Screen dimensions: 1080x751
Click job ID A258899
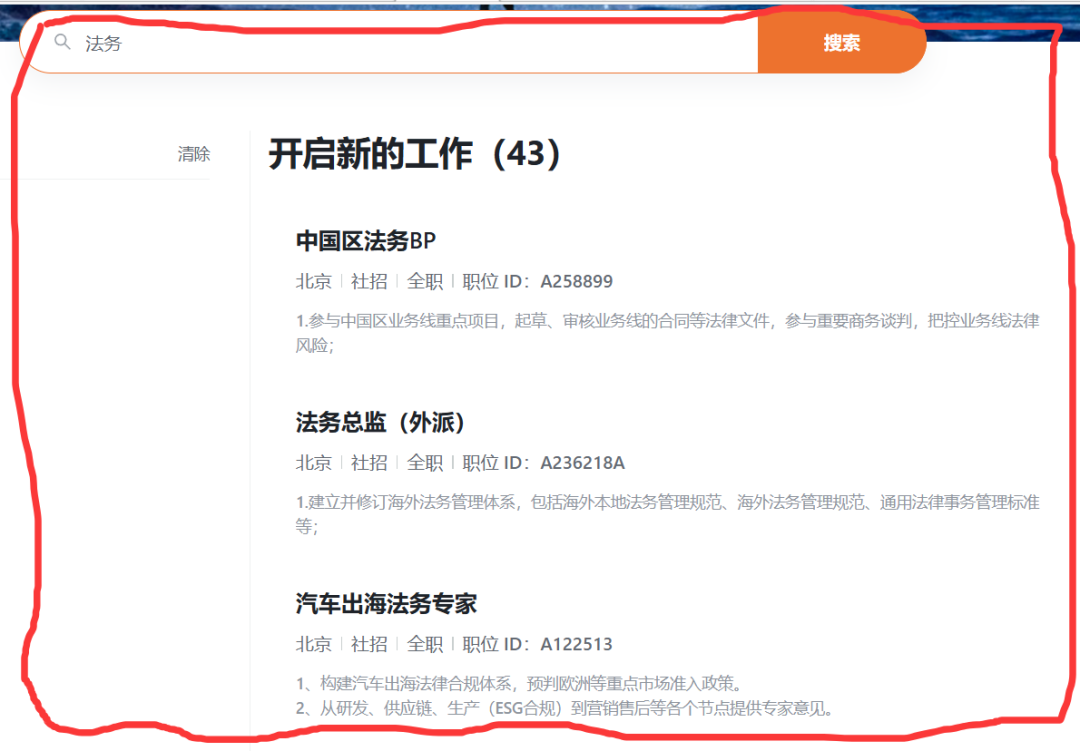click(576, 282)
